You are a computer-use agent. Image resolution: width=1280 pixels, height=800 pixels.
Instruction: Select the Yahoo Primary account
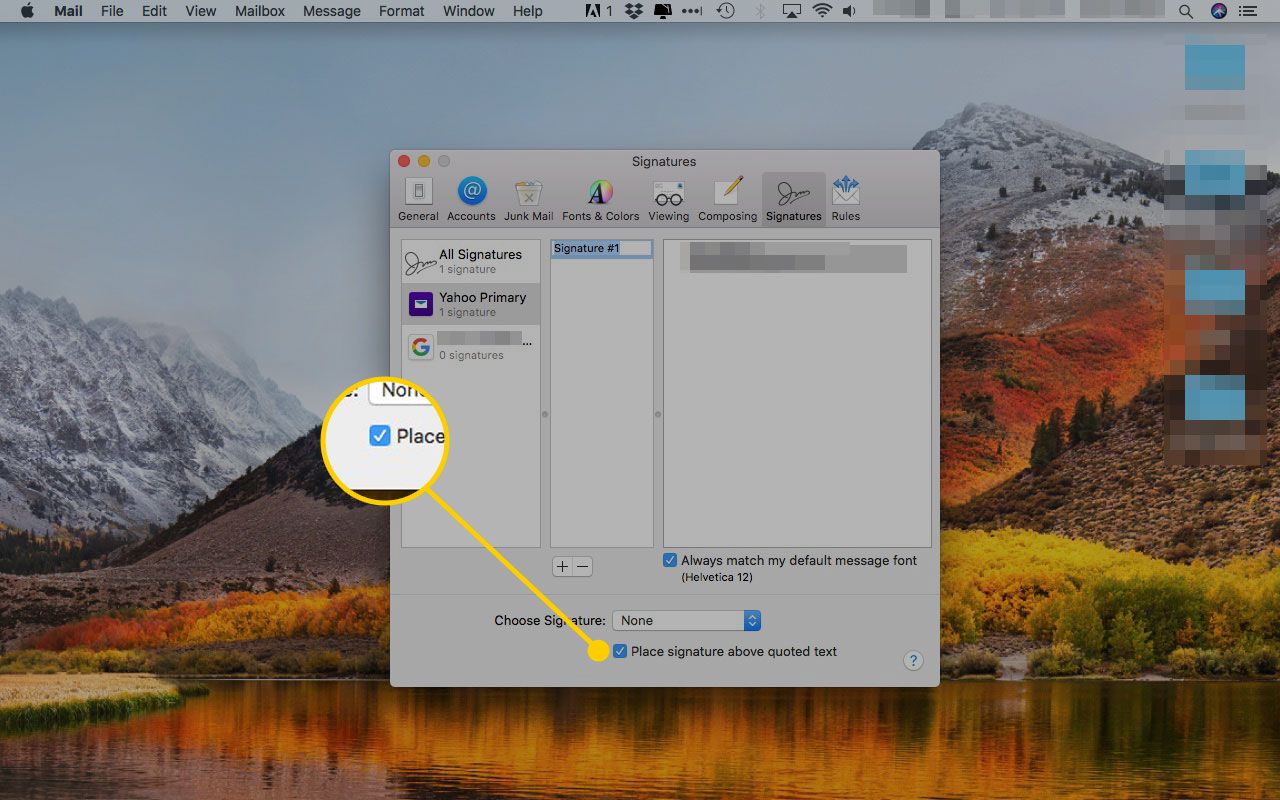[471, 304]
